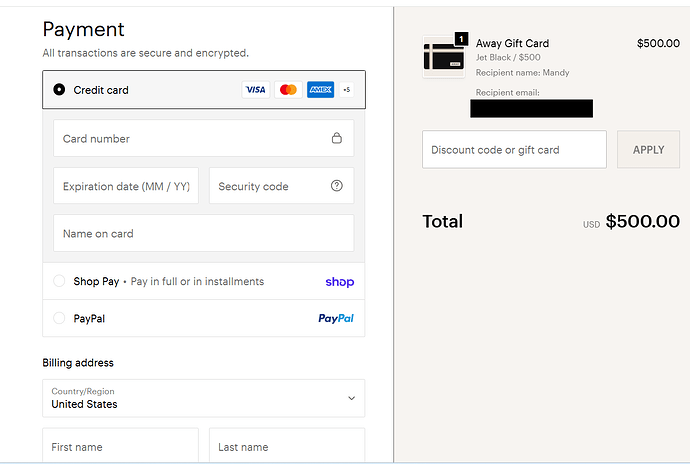The image size is (690, 464).
Task: Focus the Security code field
Action: coord(282,186)
